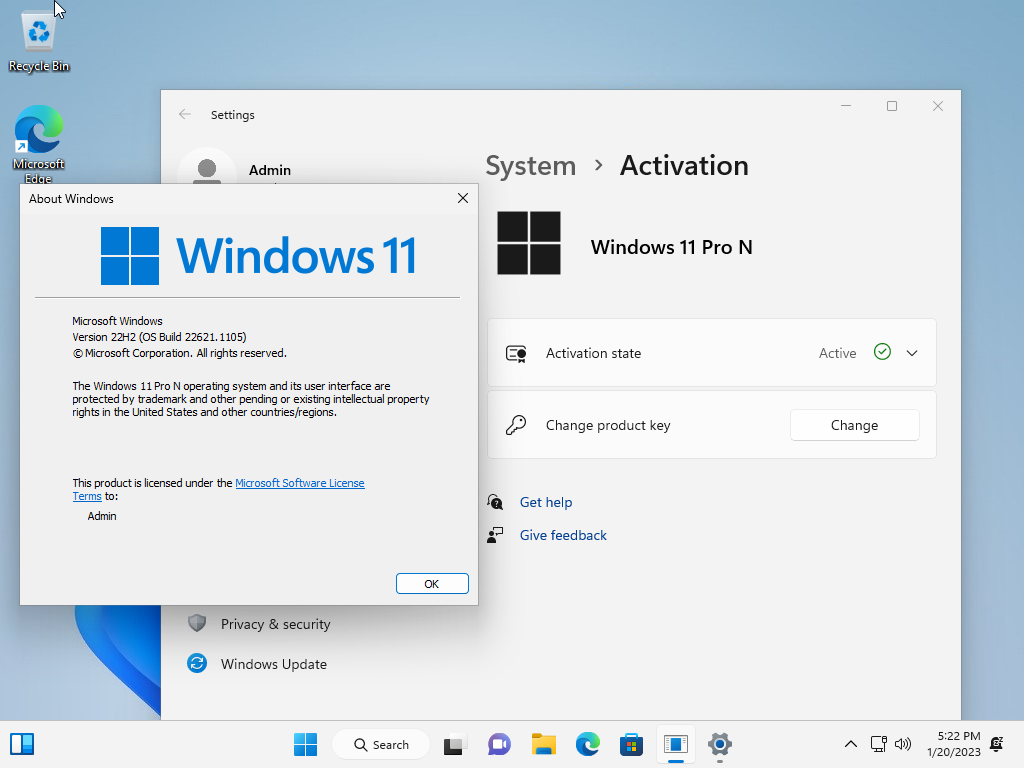The width and height of the screenshot is (1024, 768).
Task: Minimize the Settings window
Action: tap(846, 106)
